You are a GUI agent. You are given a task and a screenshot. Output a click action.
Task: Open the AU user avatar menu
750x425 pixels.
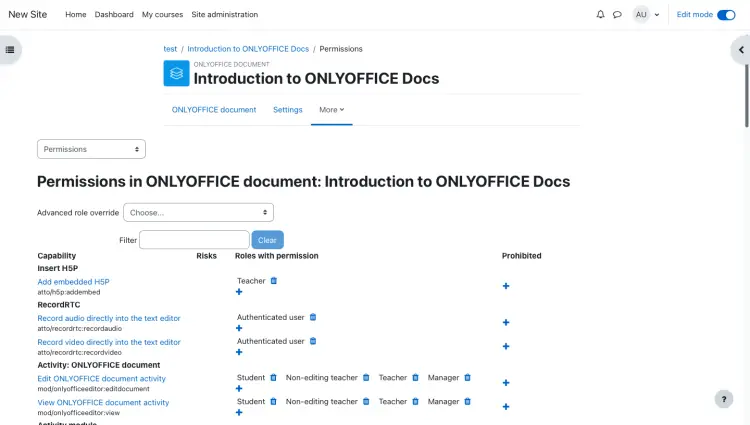[x=641, y=14]
